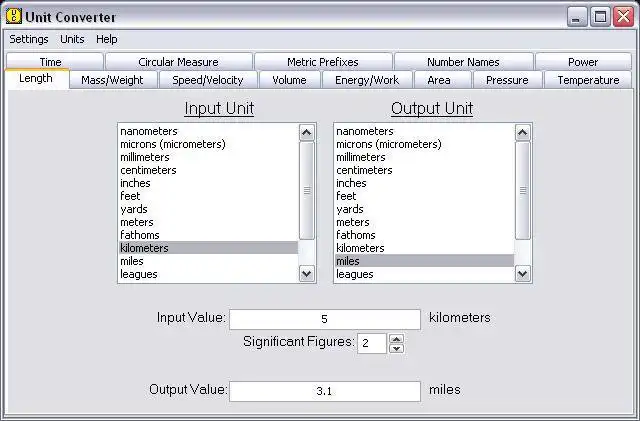Switch to the Circular Measure tab

pyautogui.click(x=179, y=62)
